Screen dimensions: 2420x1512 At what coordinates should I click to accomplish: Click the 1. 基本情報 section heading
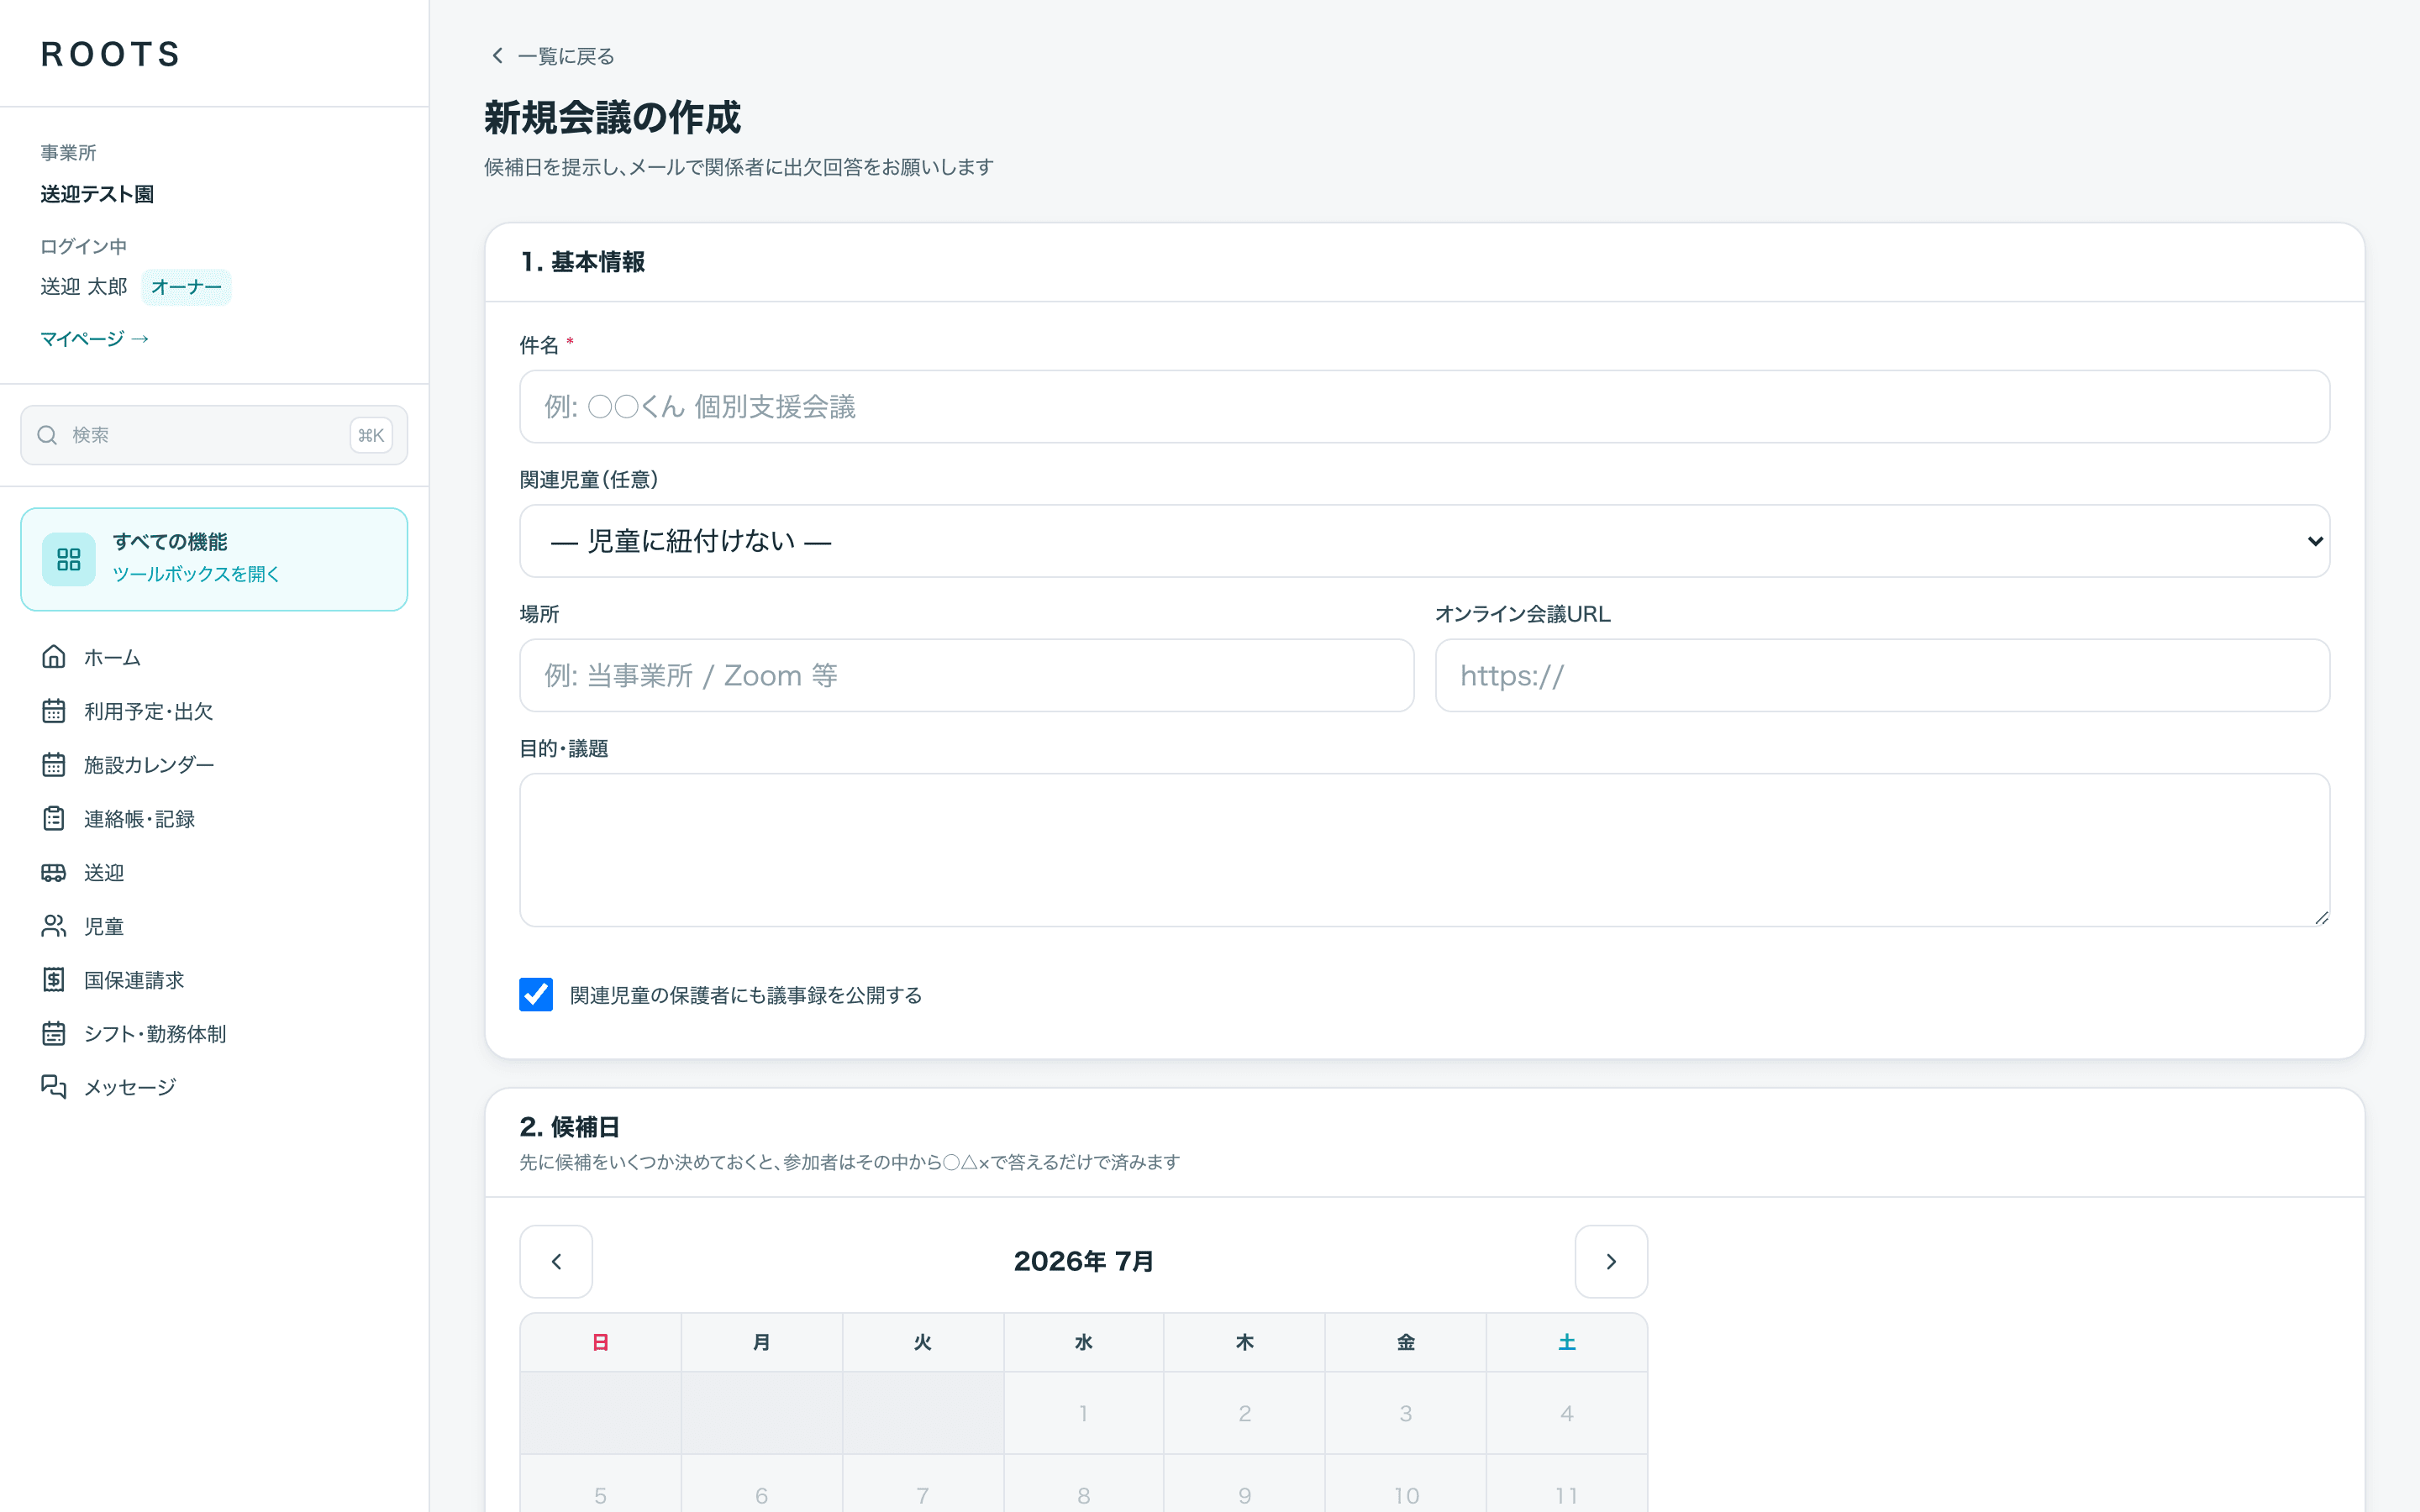coord(583,262)
